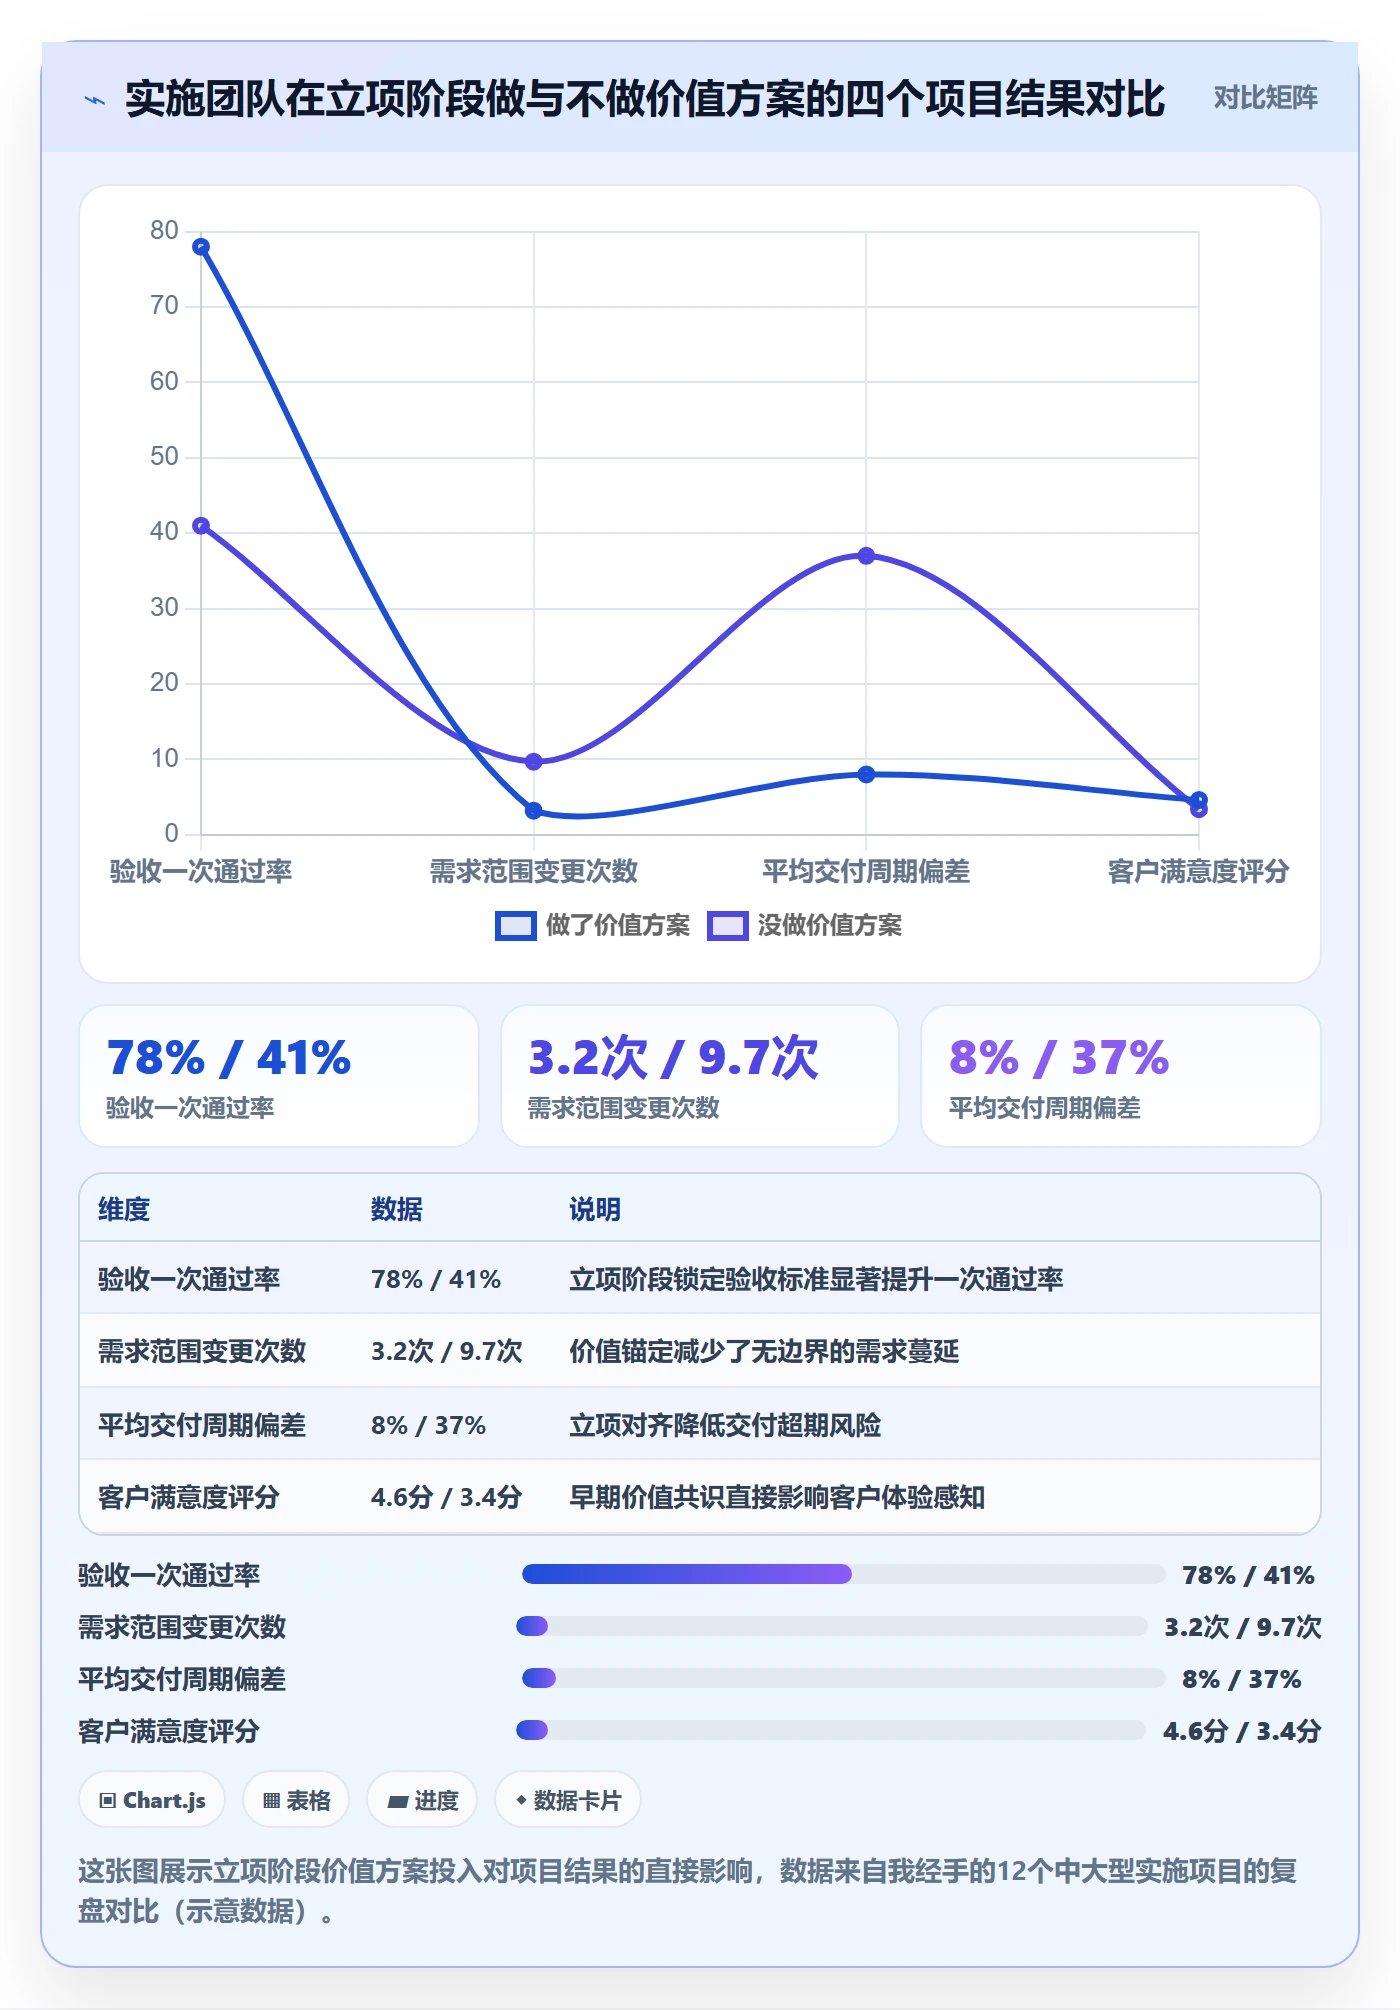Click 立项对齐降低交付超期风险 description
Viewport: 1400px width, 2010px height.
click(x=725, y=1425)
